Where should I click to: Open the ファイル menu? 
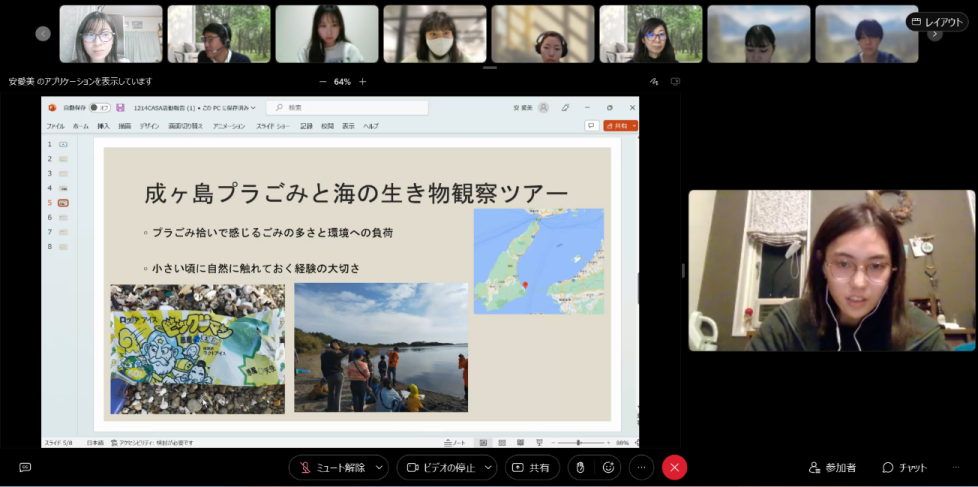pos(56,126)
